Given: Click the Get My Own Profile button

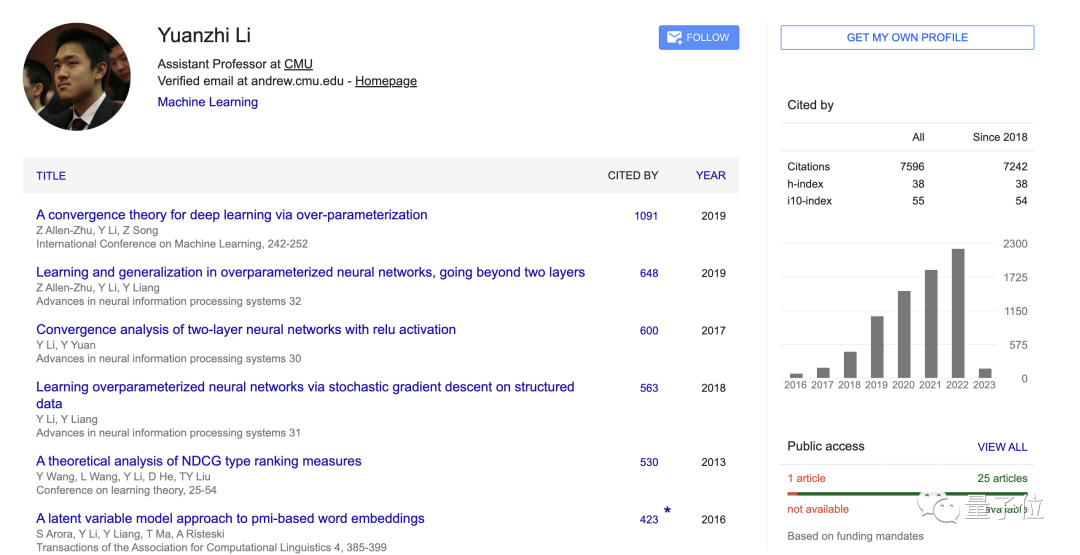Looking at the screenshot, I should (907, 38).
